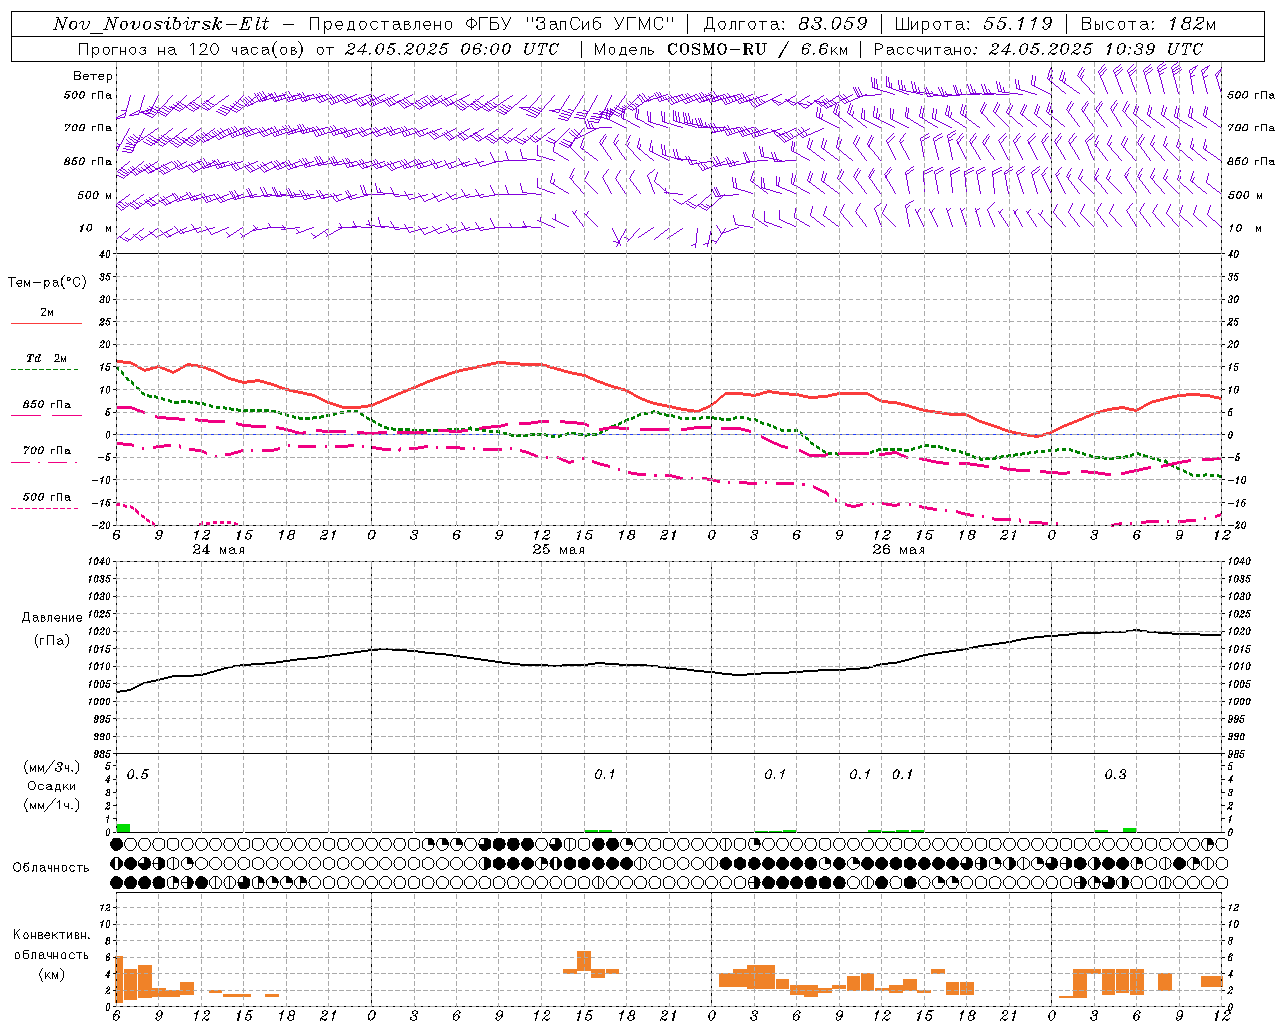
Task: Click the 500 м wind level label on left
Action: (96, 196)
